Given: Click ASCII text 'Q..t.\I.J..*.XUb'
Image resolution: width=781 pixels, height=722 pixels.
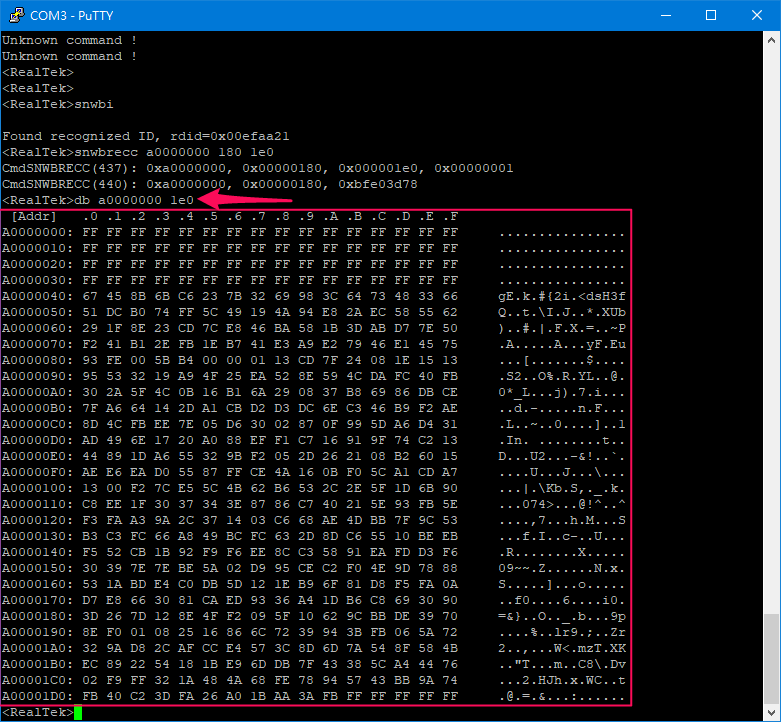Looking at the screenshot, I should (562, 312).
